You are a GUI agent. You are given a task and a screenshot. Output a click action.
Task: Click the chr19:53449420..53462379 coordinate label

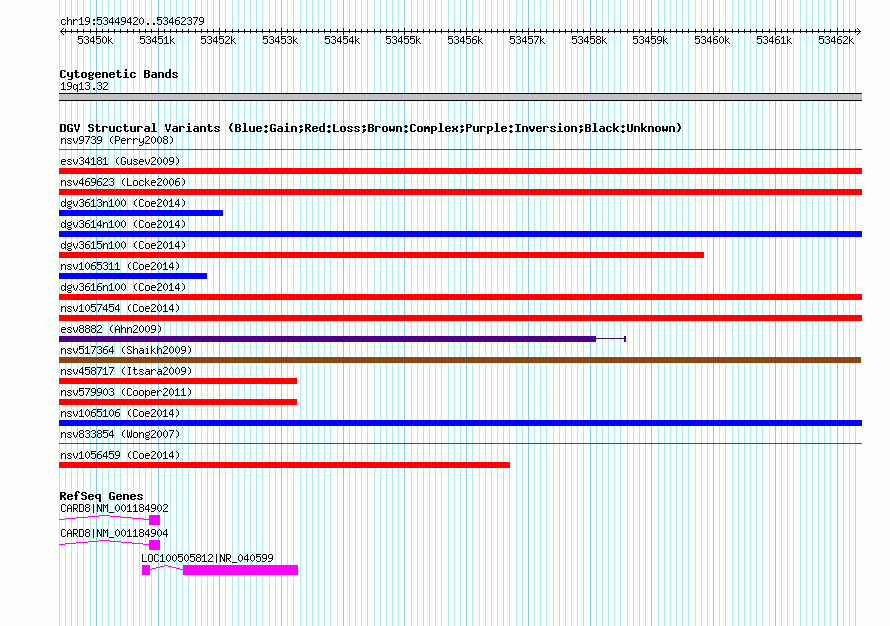click(x=132, y=22)
